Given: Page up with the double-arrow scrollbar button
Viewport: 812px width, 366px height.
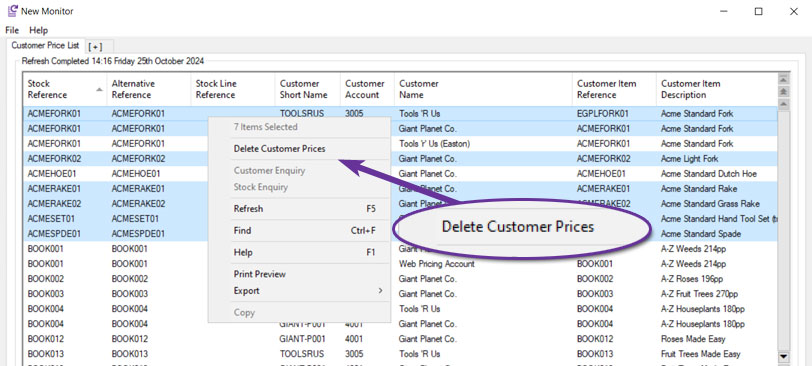Looking at the screenshot, I should coord(783,91).
